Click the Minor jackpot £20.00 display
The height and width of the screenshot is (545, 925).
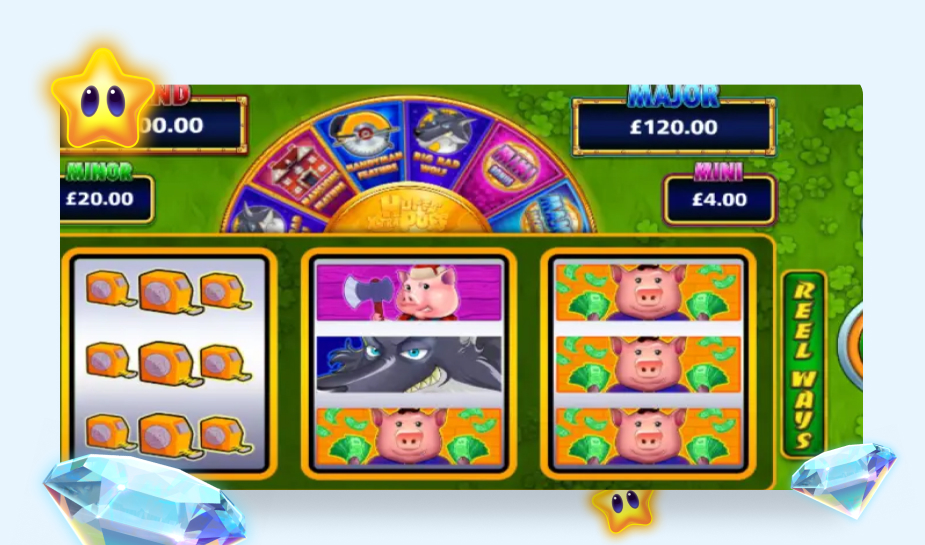tap(105, 198)
